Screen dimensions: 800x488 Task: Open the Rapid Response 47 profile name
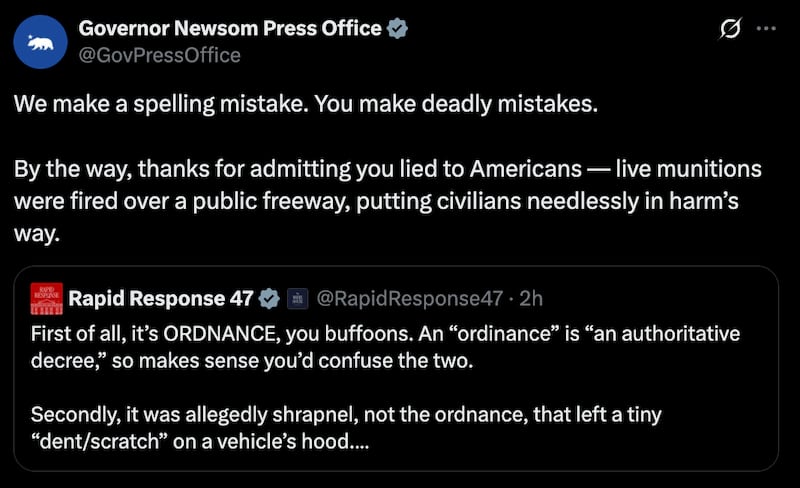(160, 297)
